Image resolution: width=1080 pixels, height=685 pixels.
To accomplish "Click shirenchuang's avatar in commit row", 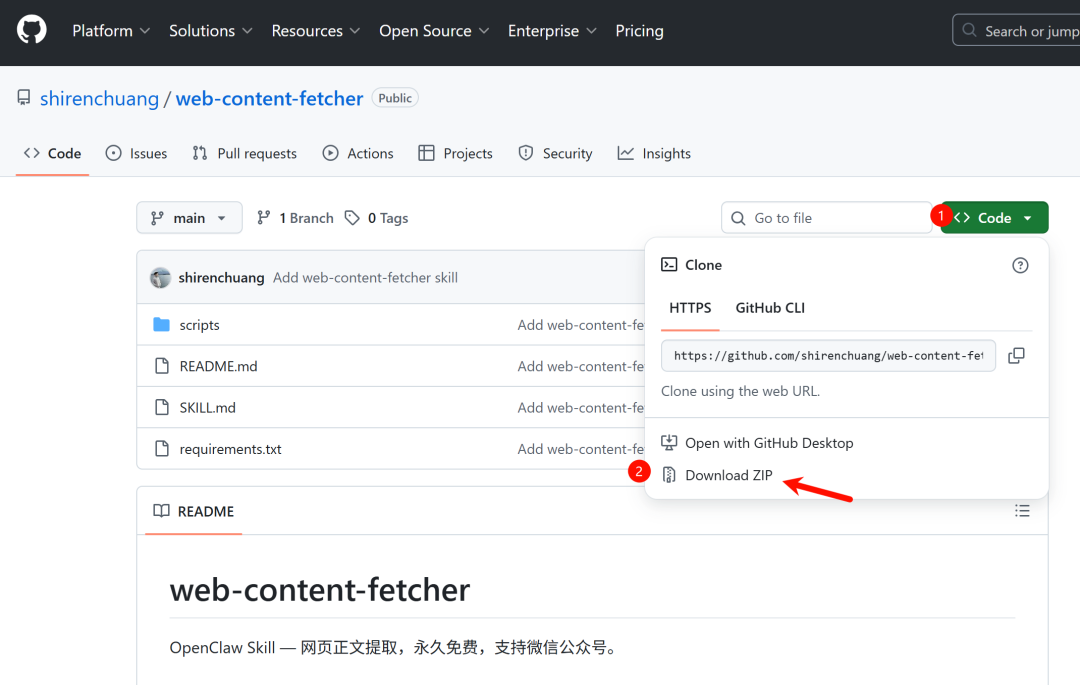I will coord(160,278).
